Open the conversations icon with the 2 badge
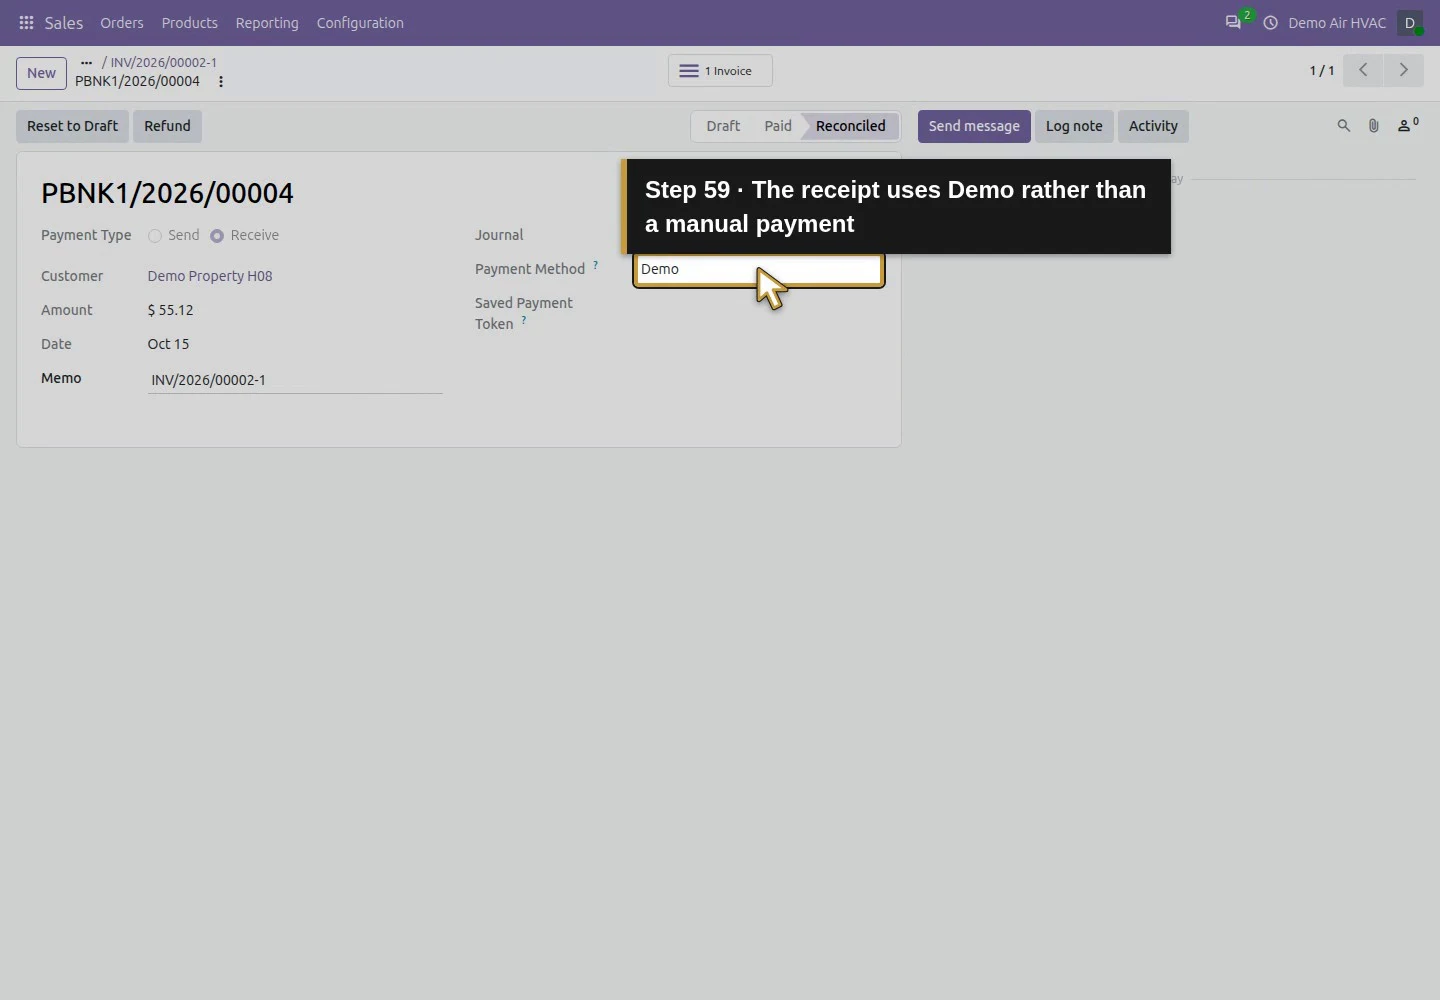Viewport: 1440px width, 1000px height. tap(1234, 22)
